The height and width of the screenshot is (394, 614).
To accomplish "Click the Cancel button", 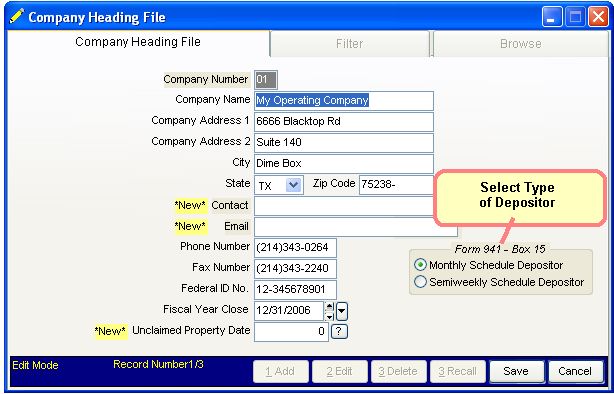I will 575,371.
